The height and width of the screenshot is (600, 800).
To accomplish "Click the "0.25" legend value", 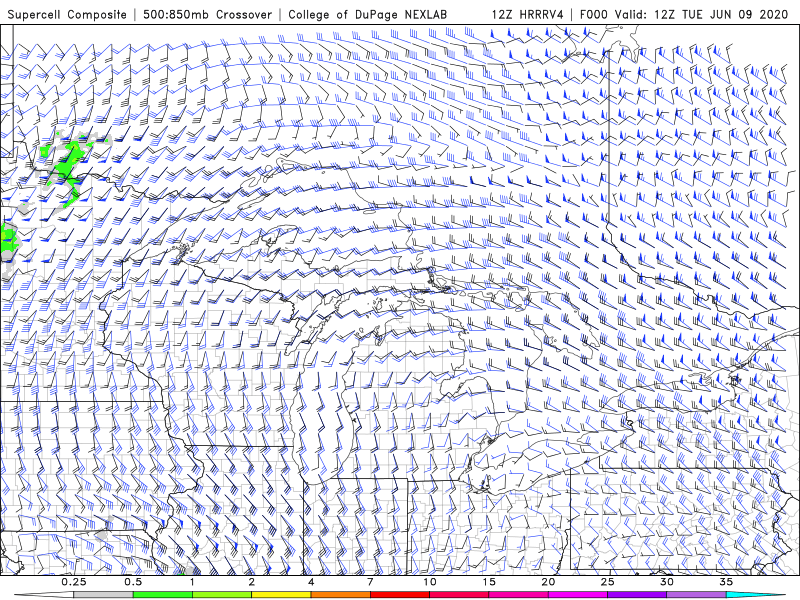I will (74, 582).
